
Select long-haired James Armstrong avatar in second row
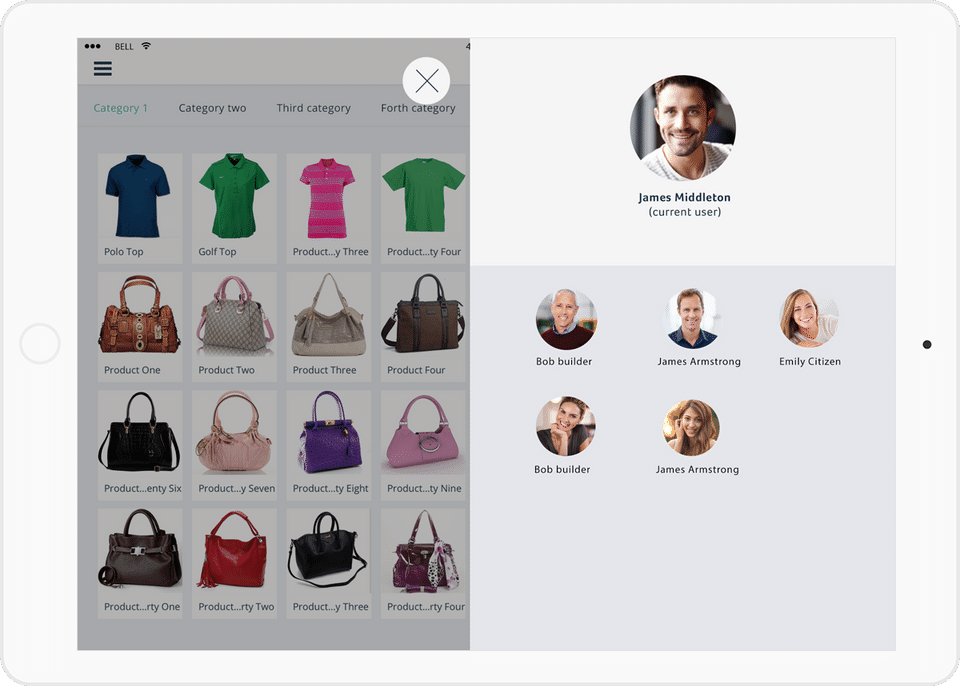pos(691,428)
